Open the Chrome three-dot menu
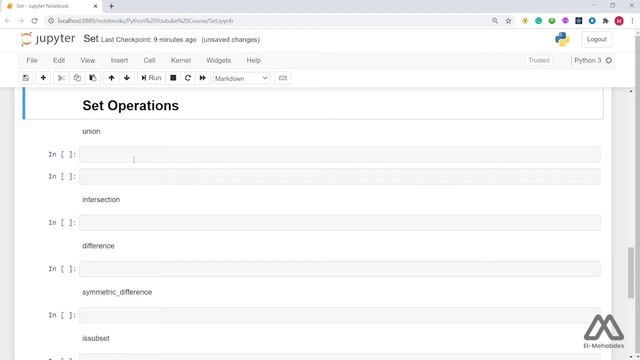The height and width of the screenshot is (360, 640). pos(632,21)
